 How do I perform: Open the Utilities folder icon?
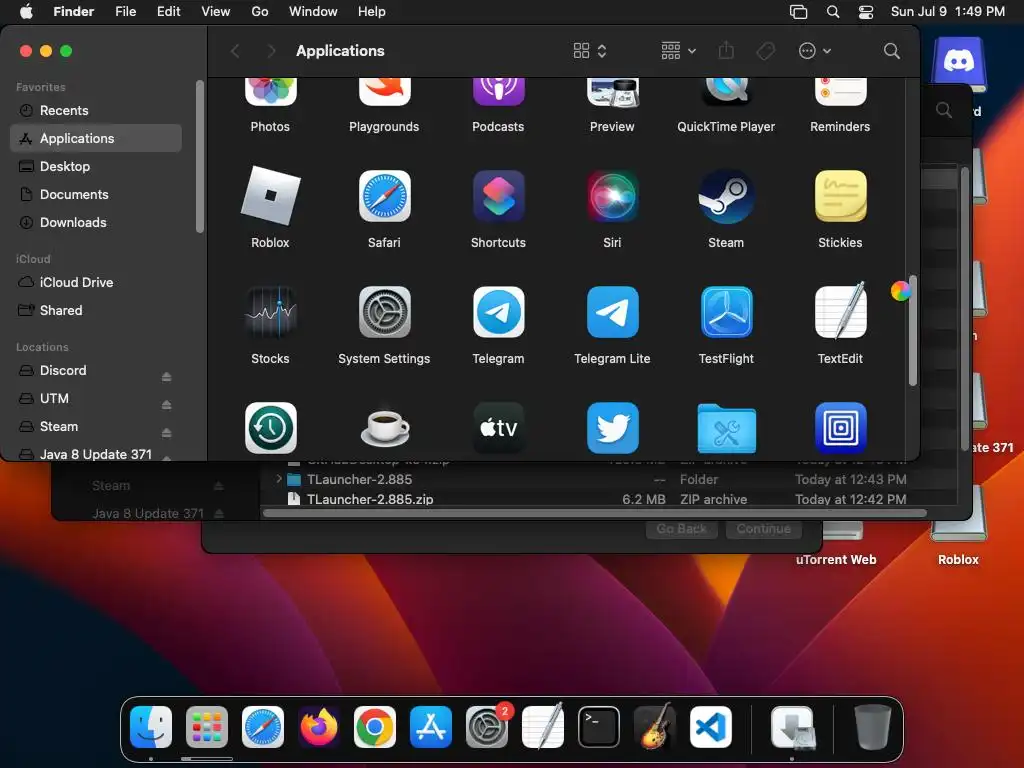click(x=726, y=428)
